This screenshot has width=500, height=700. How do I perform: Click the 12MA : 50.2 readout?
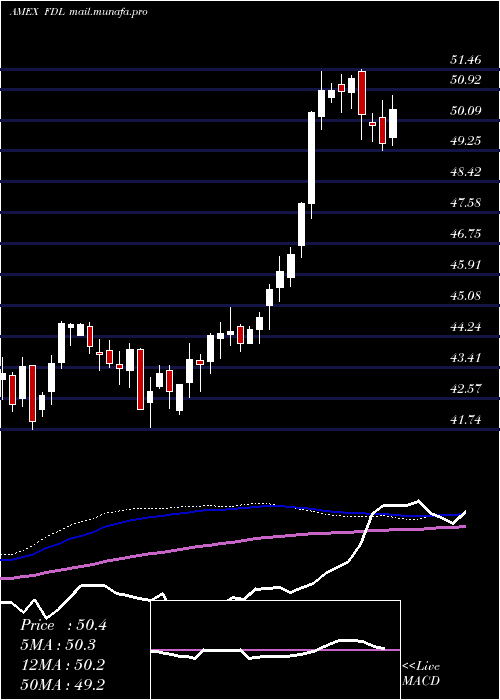[x=62, y=665]
